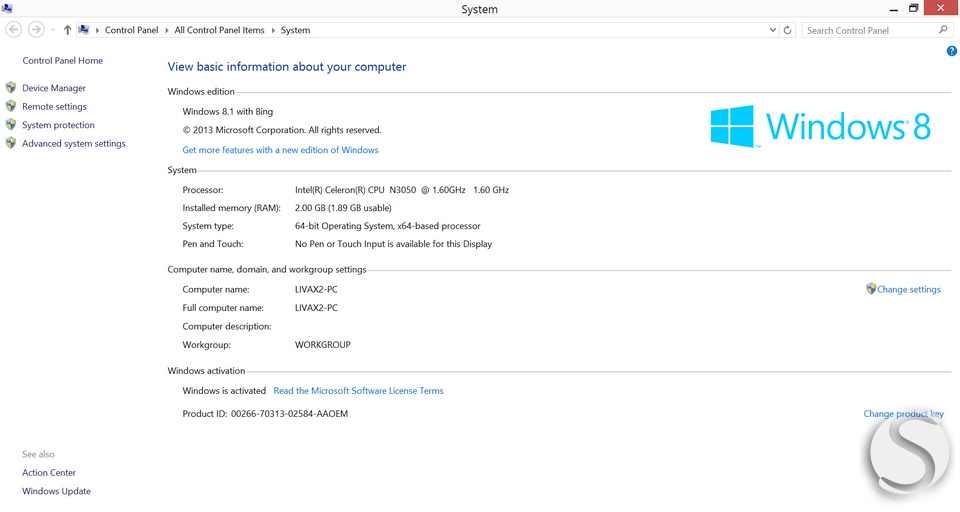Open Remote settings
The width and height of the screenshot is (960, 512).
54,107
